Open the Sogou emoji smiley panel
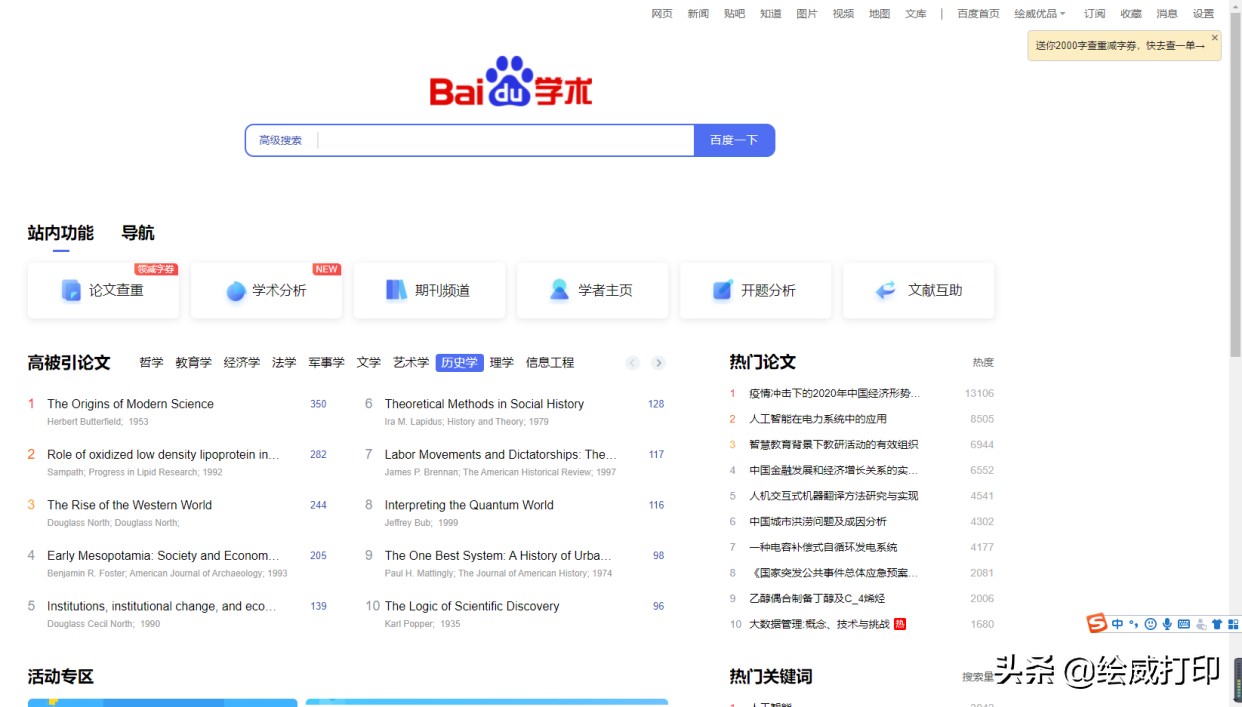Viewport: 1242px width, 707px height. point(1151,624)
